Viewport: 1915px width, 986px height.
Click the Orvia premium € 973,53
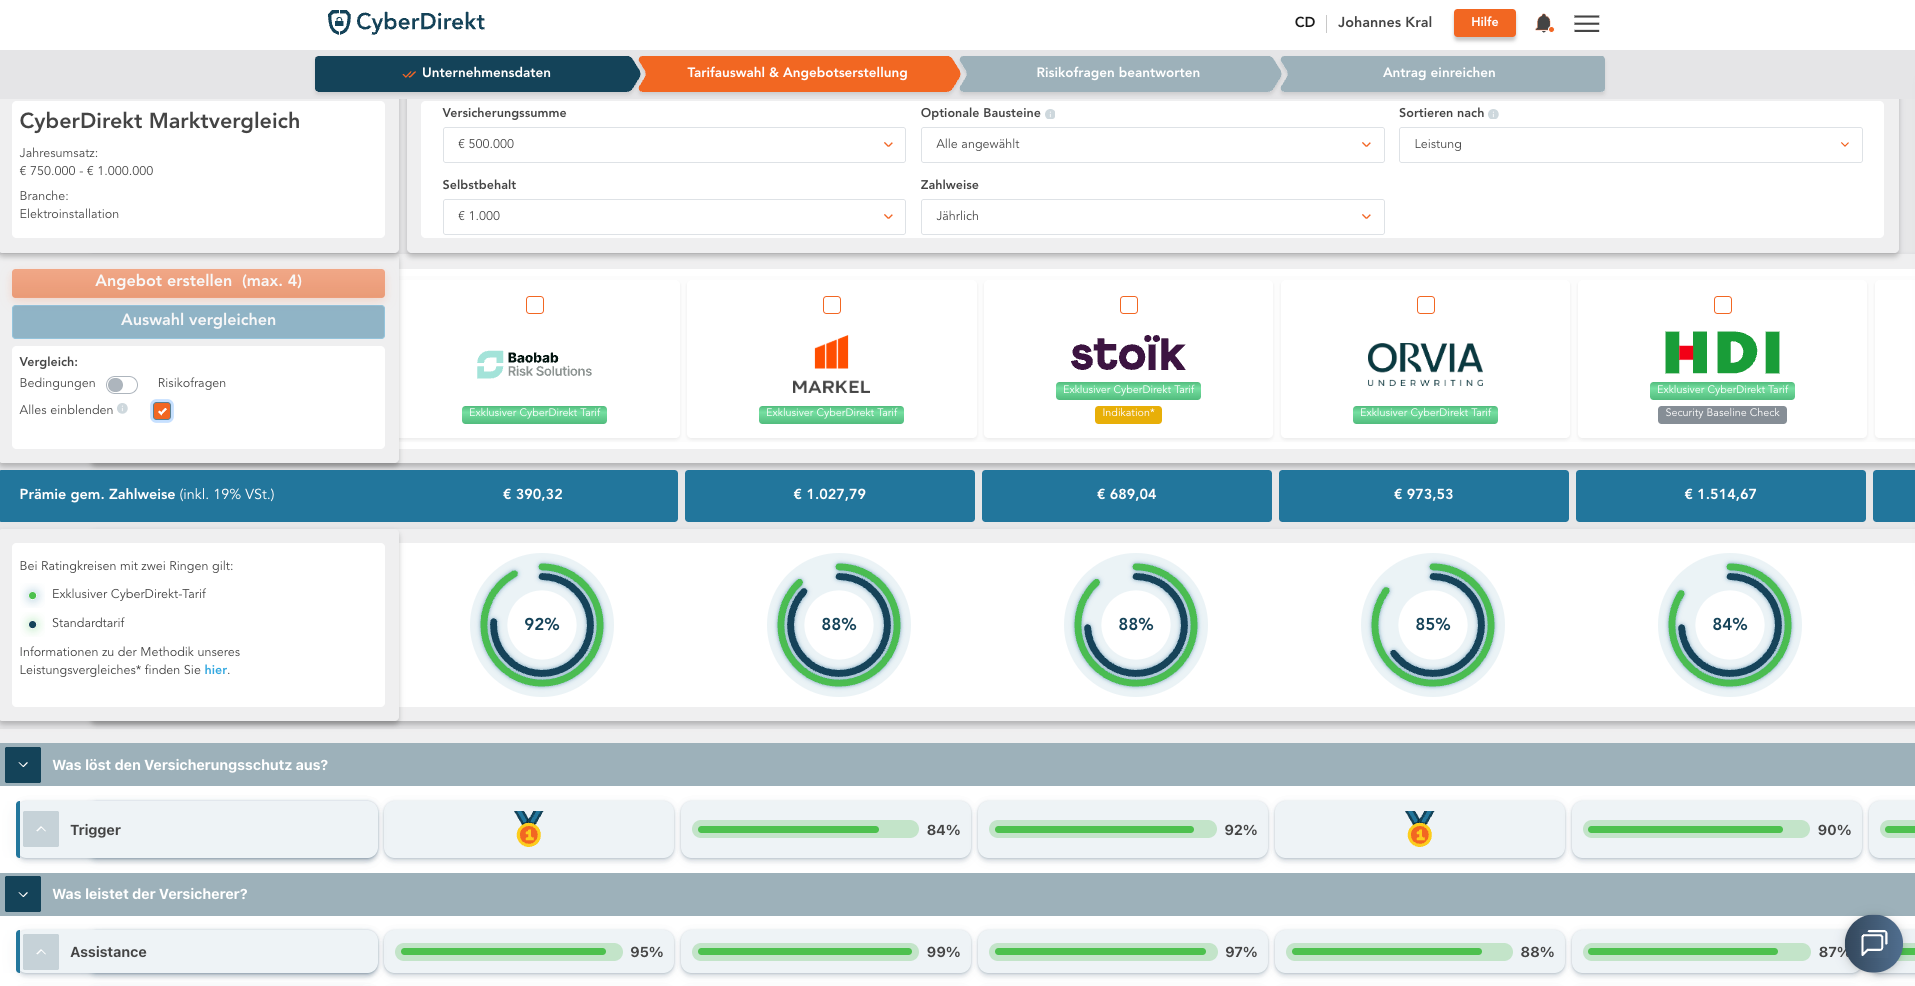tap(1424, 495)
